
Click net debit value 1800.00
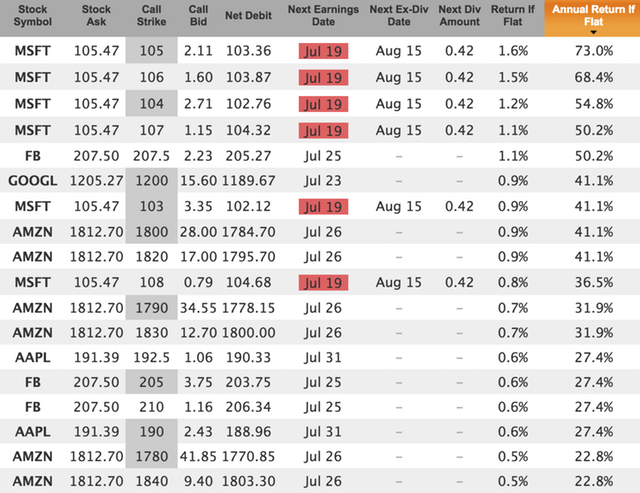(x=249, y=333)
